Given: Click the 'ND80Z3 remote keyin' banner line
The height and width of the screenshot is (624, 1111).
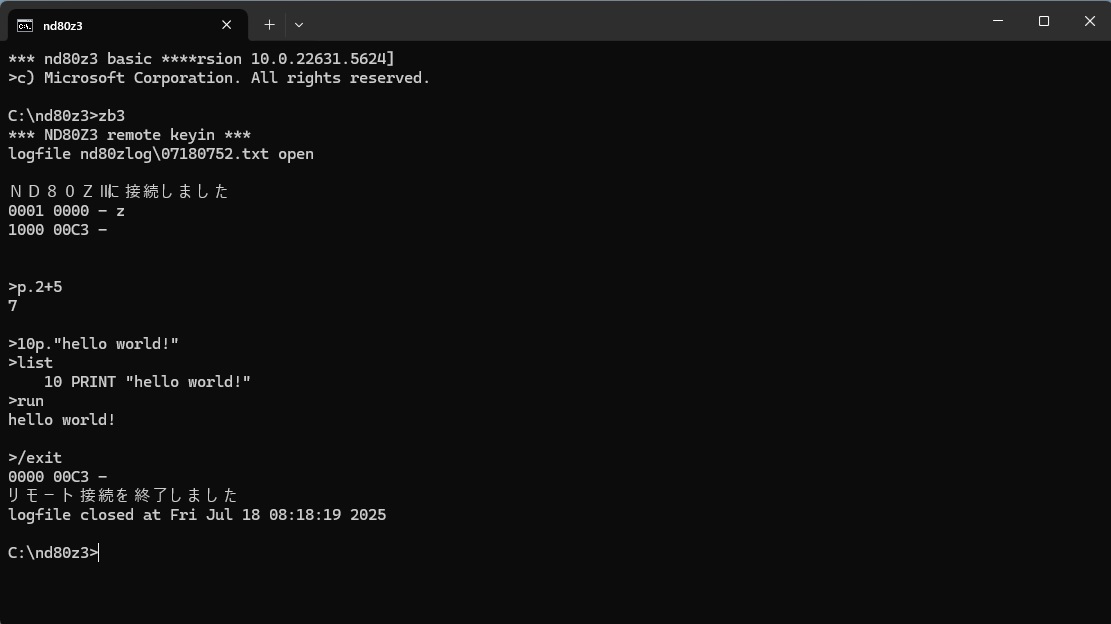Looking at the screenshot, I should tap(129, 135).
